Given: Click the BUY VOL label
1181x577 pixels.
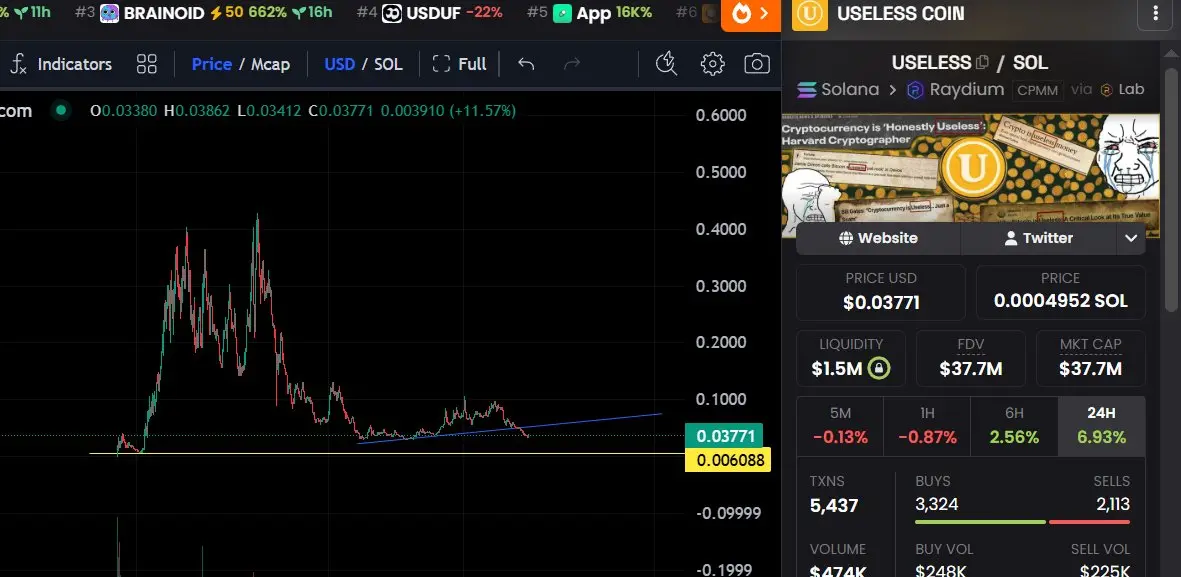Looking at the screenshot, I should (x=942, y=549).
